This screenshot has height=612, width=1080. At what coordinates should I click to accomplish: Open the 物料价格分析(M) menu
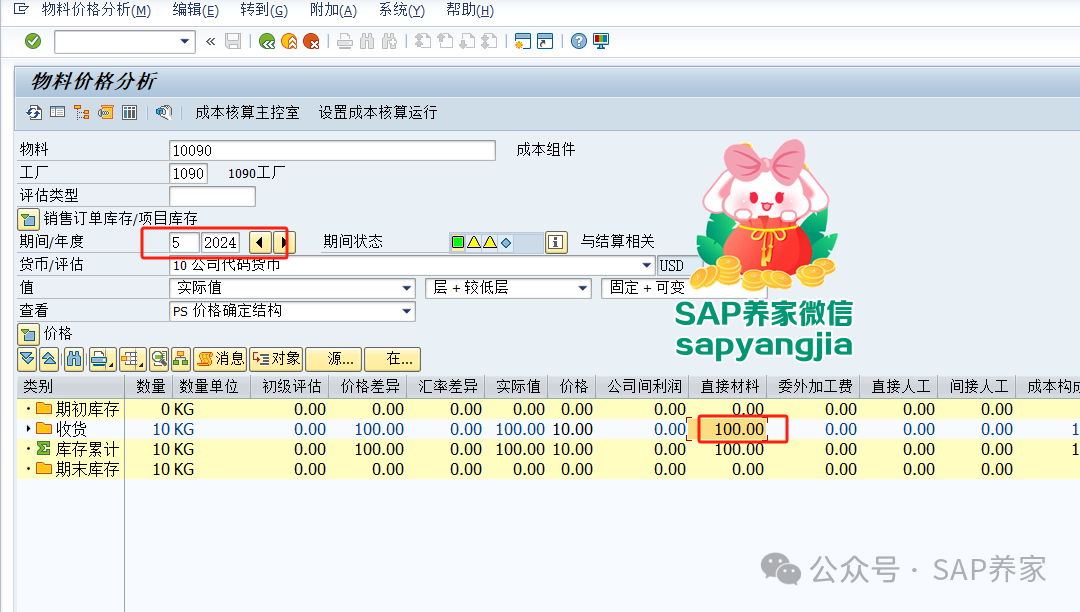point(96,10)
